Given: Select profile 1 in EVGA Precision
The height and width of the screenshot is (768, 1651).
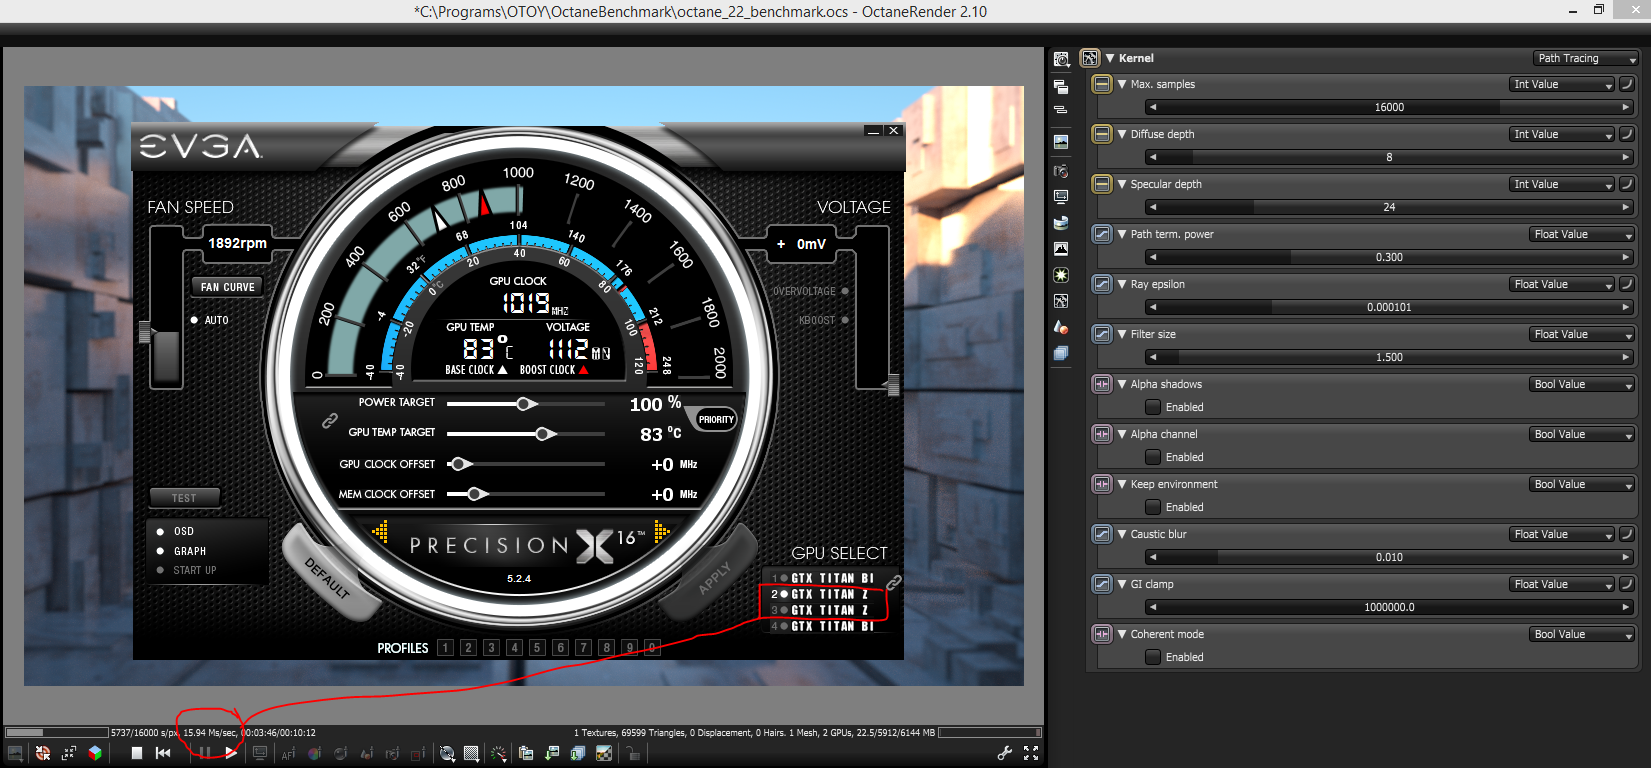Looking at the screenshot, I should pyautogui.click(x=445, y=648).
